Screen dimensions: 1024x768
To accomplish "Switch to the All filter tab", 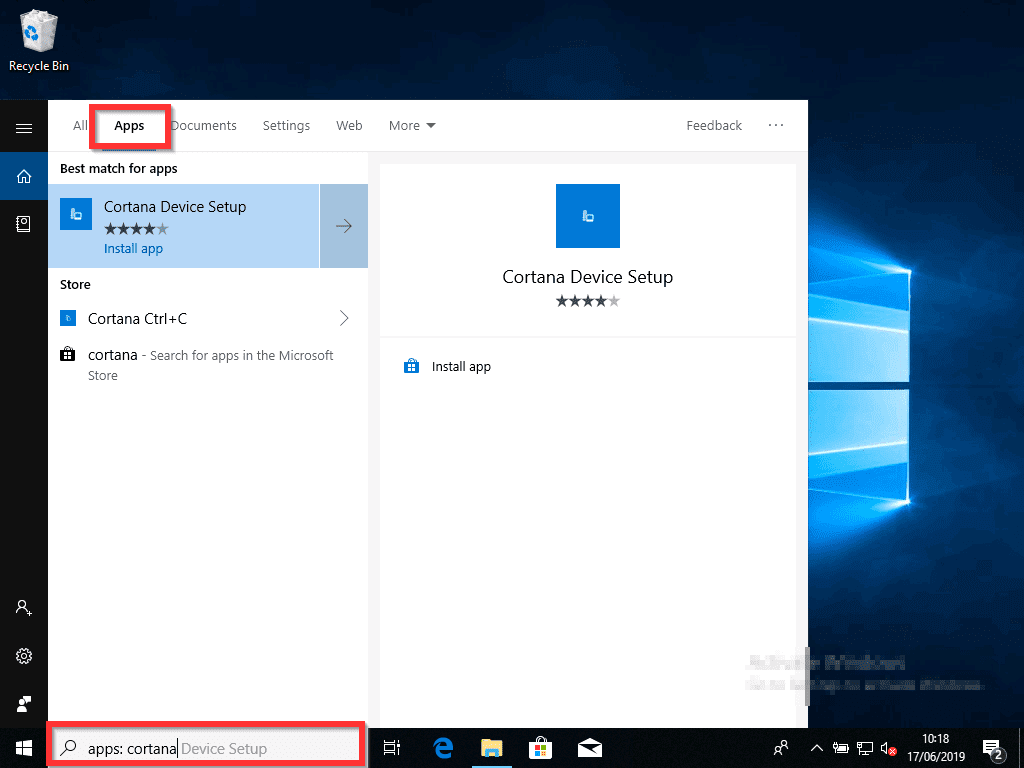I will coord(80,125).
